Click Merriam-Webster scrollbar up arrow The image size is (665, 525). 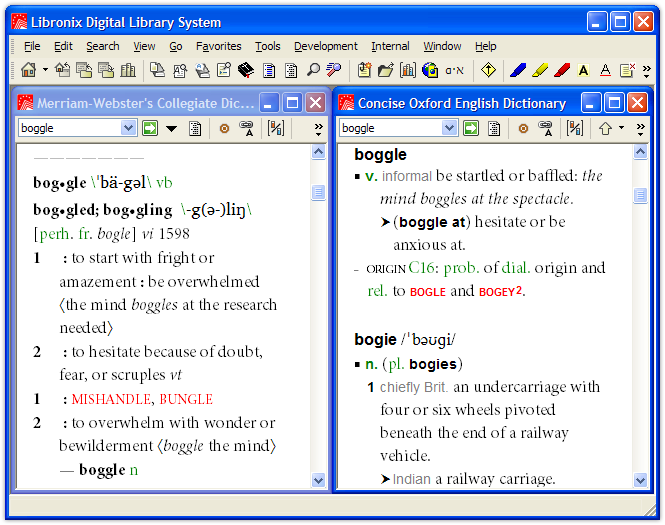coord(318,151)
